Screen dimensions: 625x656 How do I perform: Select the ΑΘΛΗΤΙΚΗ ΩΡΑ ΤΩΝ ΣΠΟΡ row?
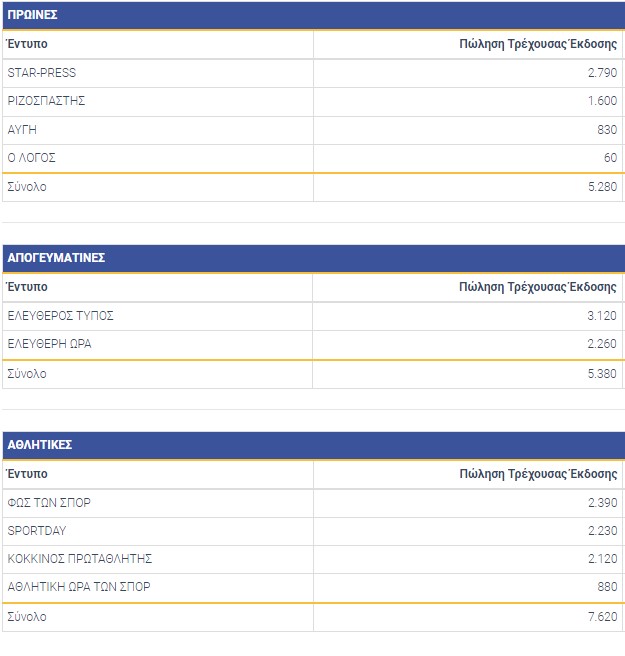pyautogui.click(x=79, y=587)
